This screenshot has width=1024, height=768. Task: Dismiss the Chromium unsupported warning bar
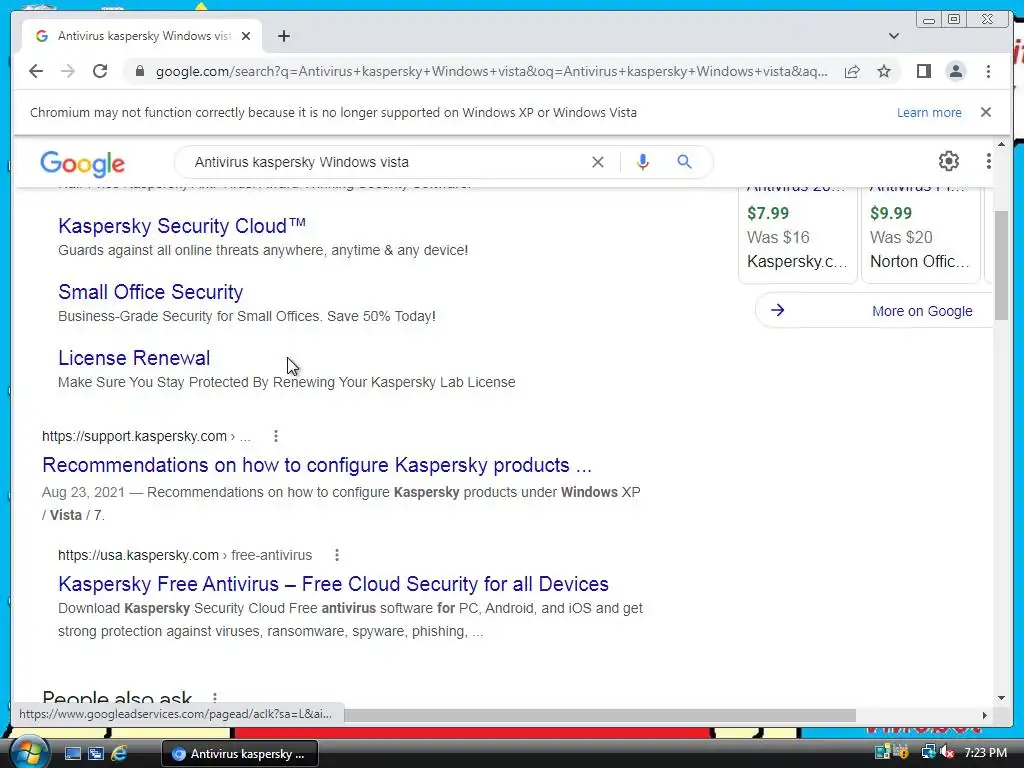(x=986, y=112)
